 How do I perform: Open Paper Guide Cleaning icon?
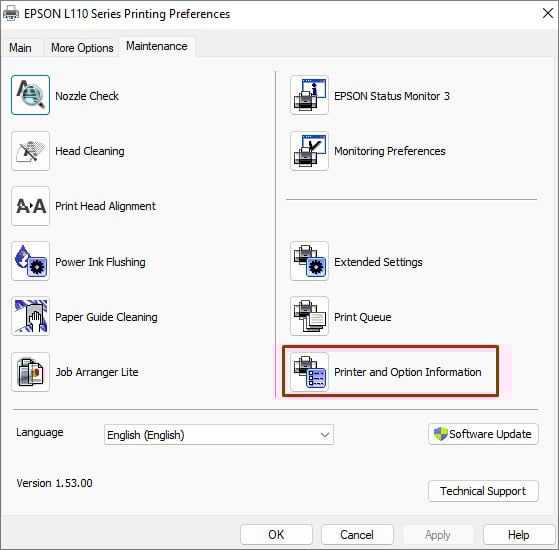pyautogui.click(x=30, y=316)
